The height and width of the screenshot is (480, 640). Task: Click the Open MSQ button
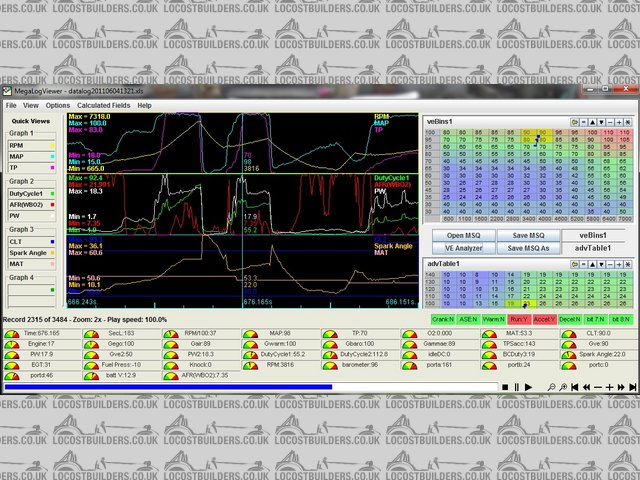point(463,235)
